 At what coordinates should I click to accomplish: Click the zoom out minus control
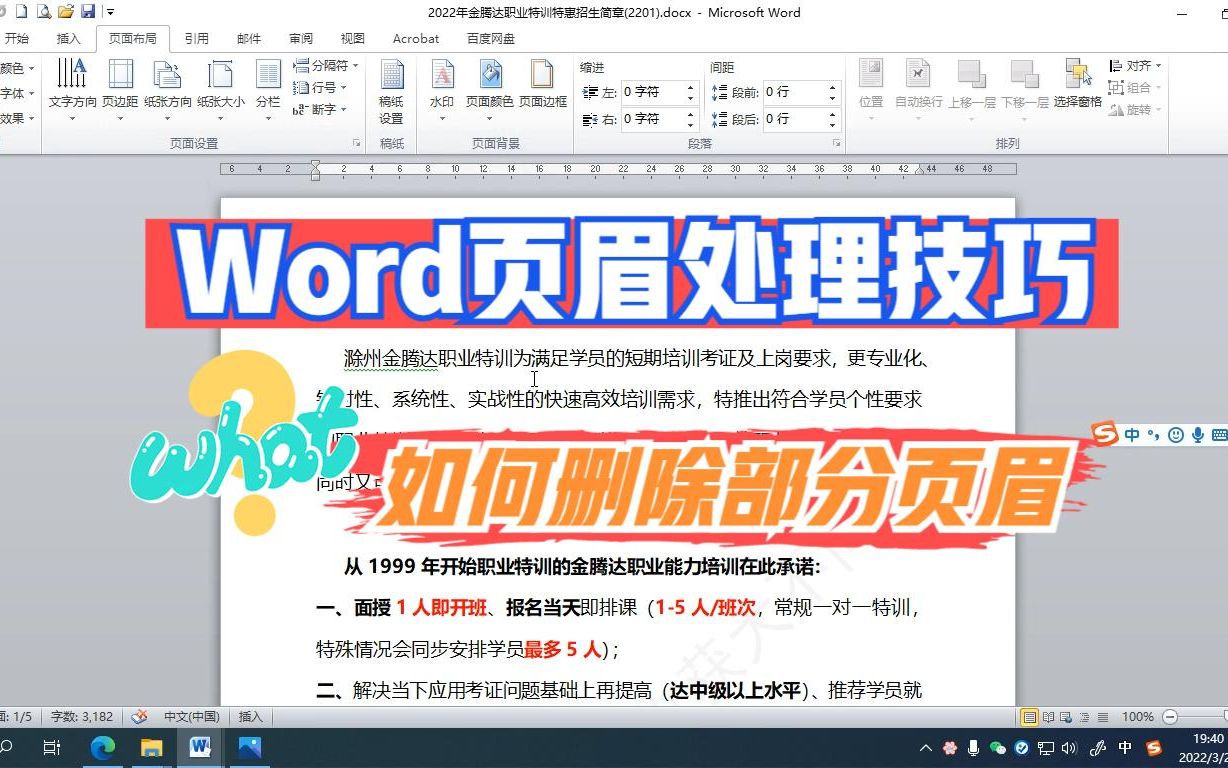[x=1170, y=716]
